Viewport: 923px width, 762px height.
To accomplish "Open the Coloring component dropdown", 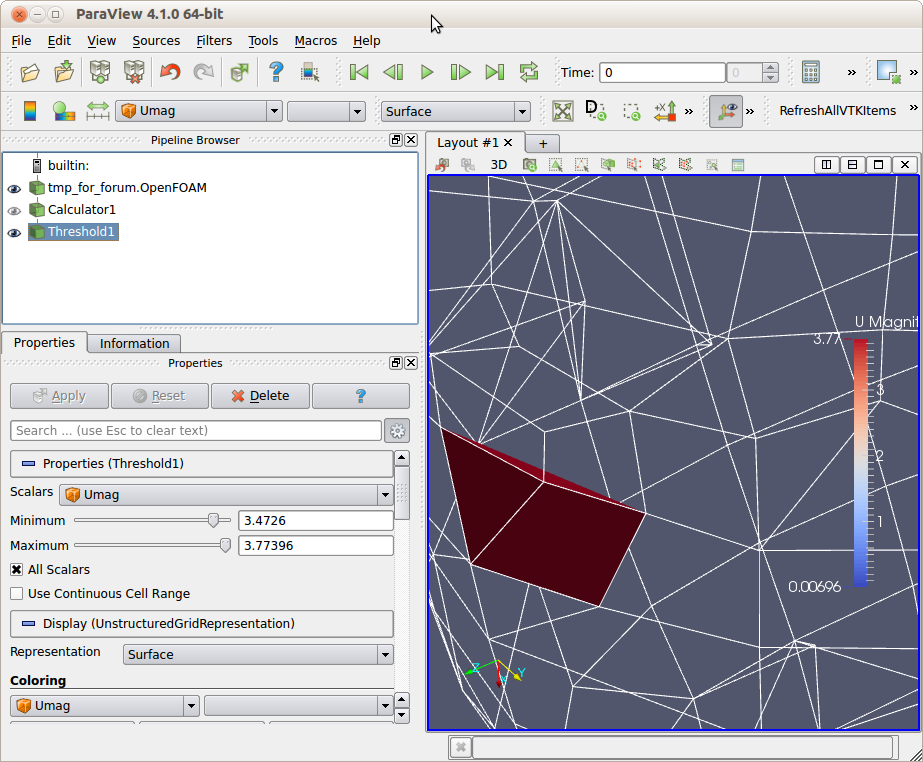I will pyautogui.click(x=298, y=705).
